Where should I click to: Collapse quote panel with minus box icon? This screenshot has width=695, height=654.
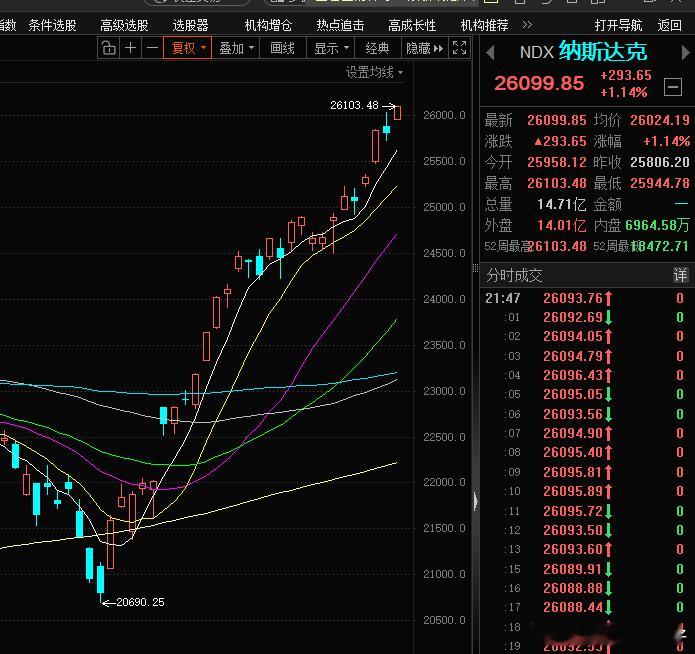(672, 86)
